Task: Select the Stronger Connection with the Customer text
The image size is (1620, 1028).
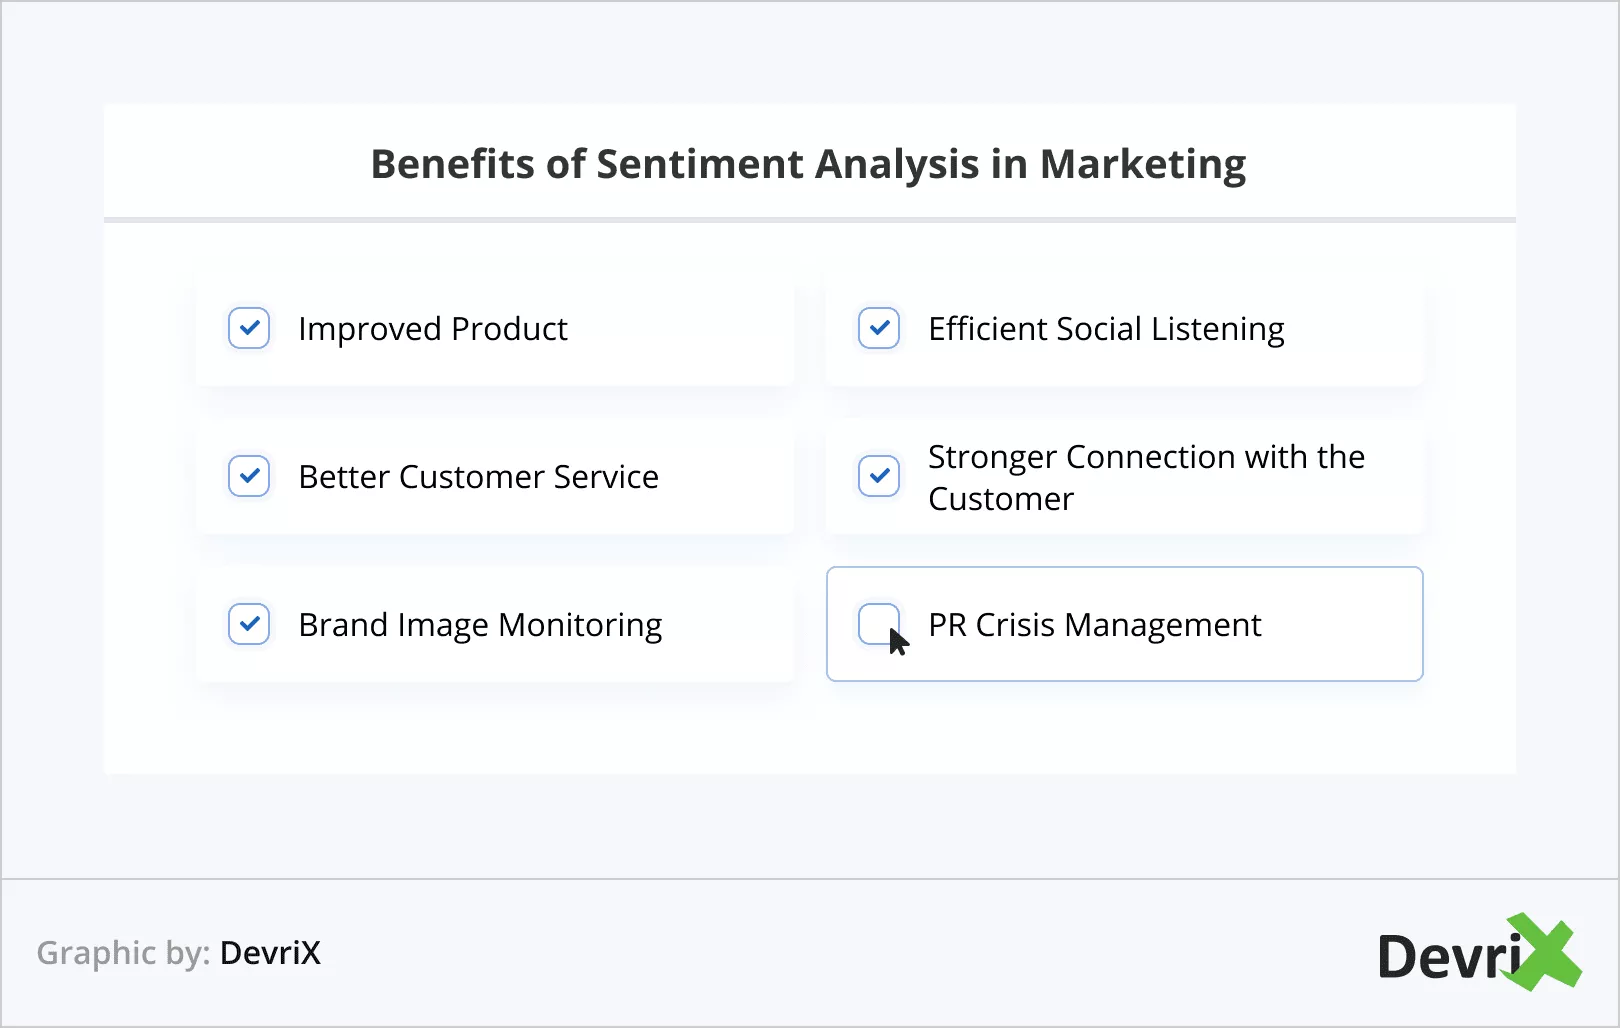Action: 1145,477
